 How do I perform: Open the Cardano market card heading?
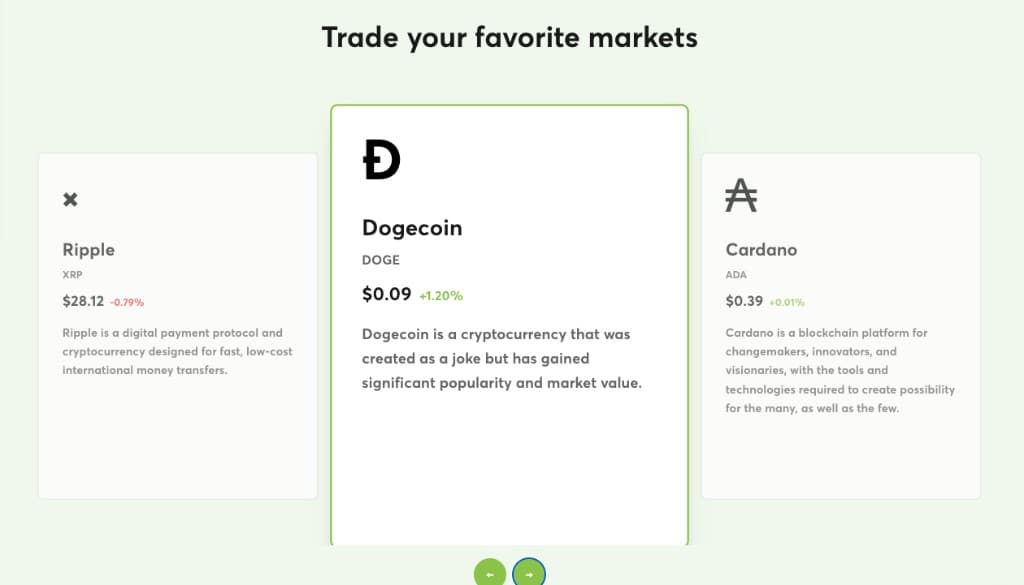(761, 249)
